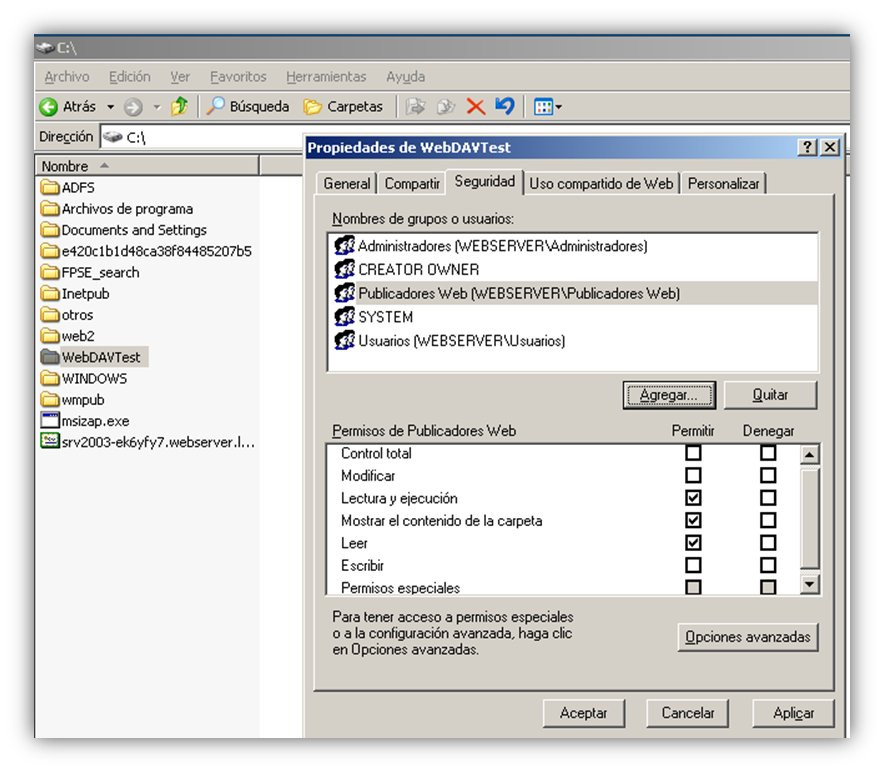Click the srv2003 certificate file icon

pos(50,441)
